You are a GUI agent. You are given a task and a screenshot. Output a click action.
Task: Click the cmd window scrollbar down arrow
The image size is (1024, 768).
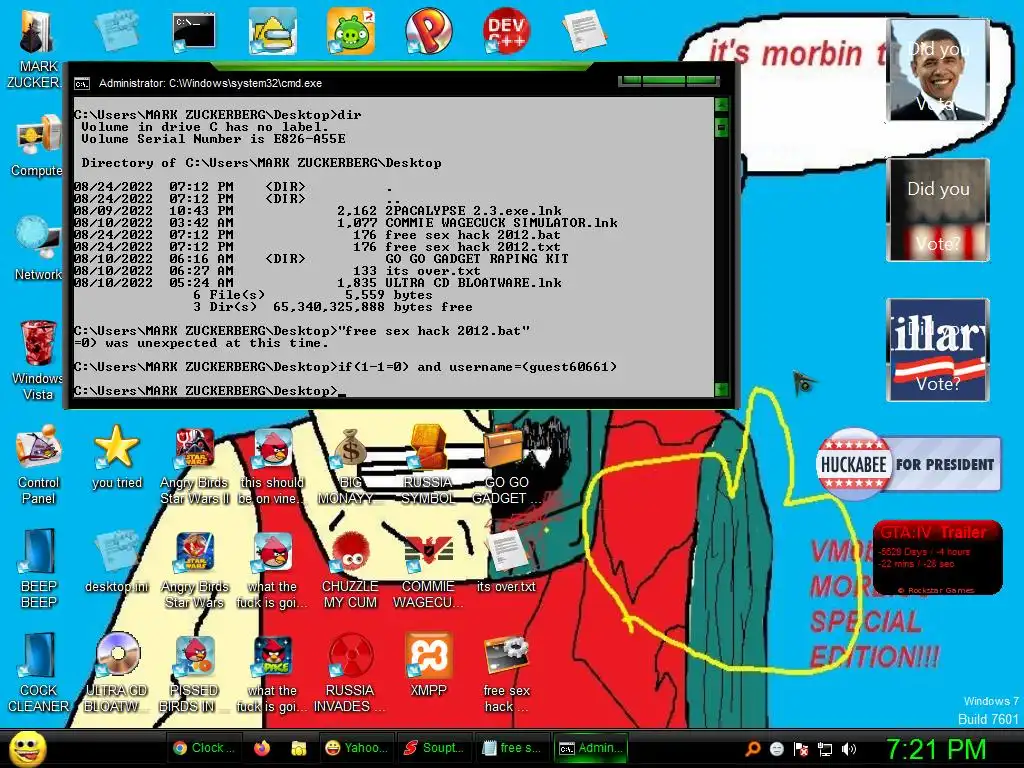(721, 390)
